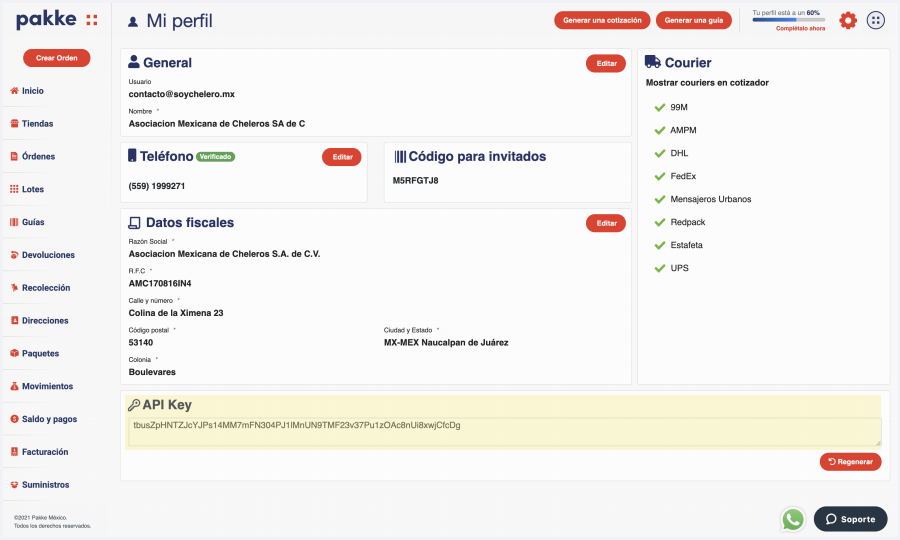Image resolution: width=900 pixels, height=540 pixels.
Task: Open WhatsApp chat icon
Action: click(793, 519)
